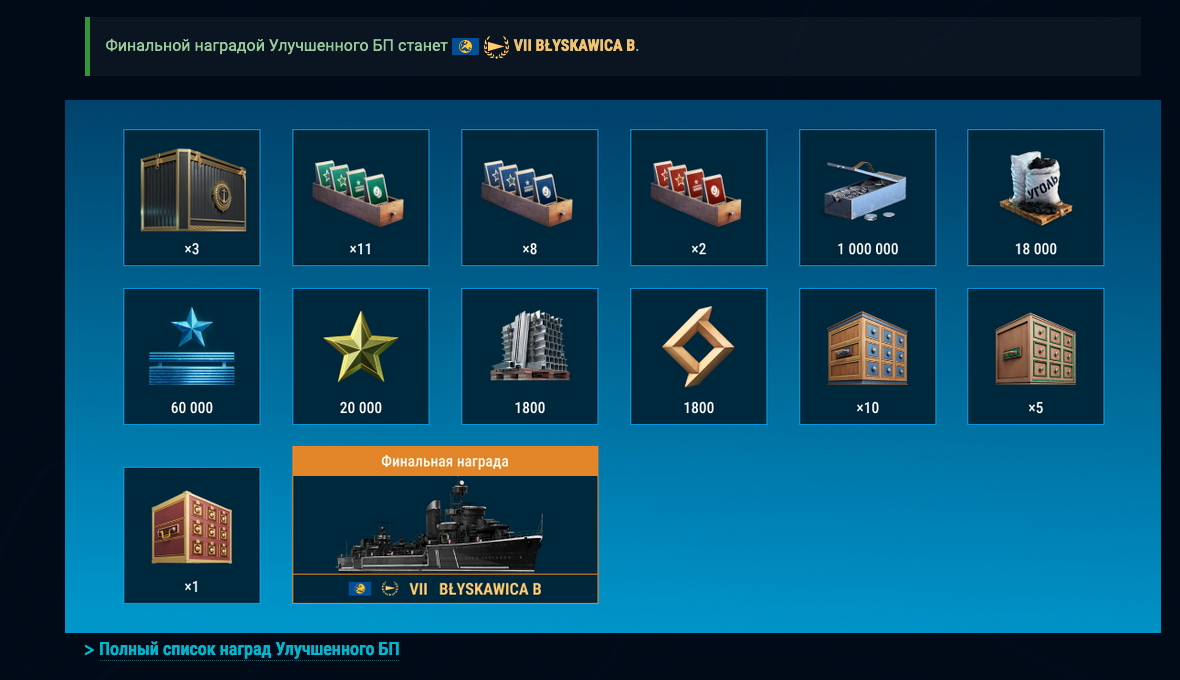Click the VII BŁYSKAWICA B label under ship
Screen dimensions: 1180x680
coord(475,589)
